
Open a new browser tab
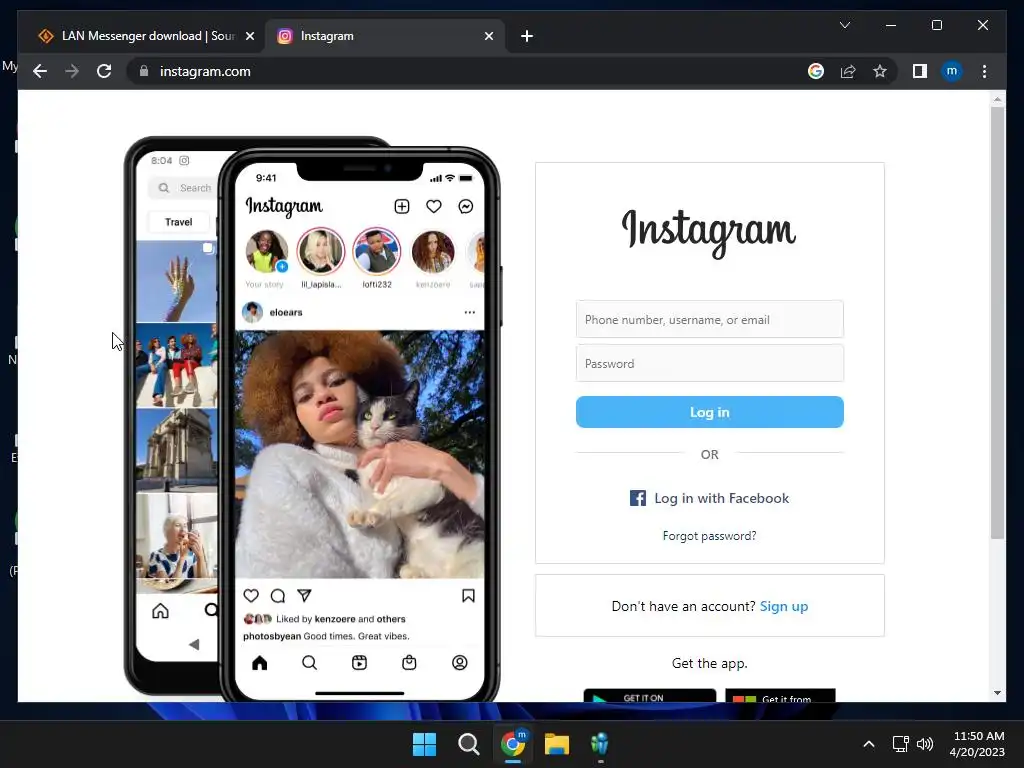tap(527, 36)
